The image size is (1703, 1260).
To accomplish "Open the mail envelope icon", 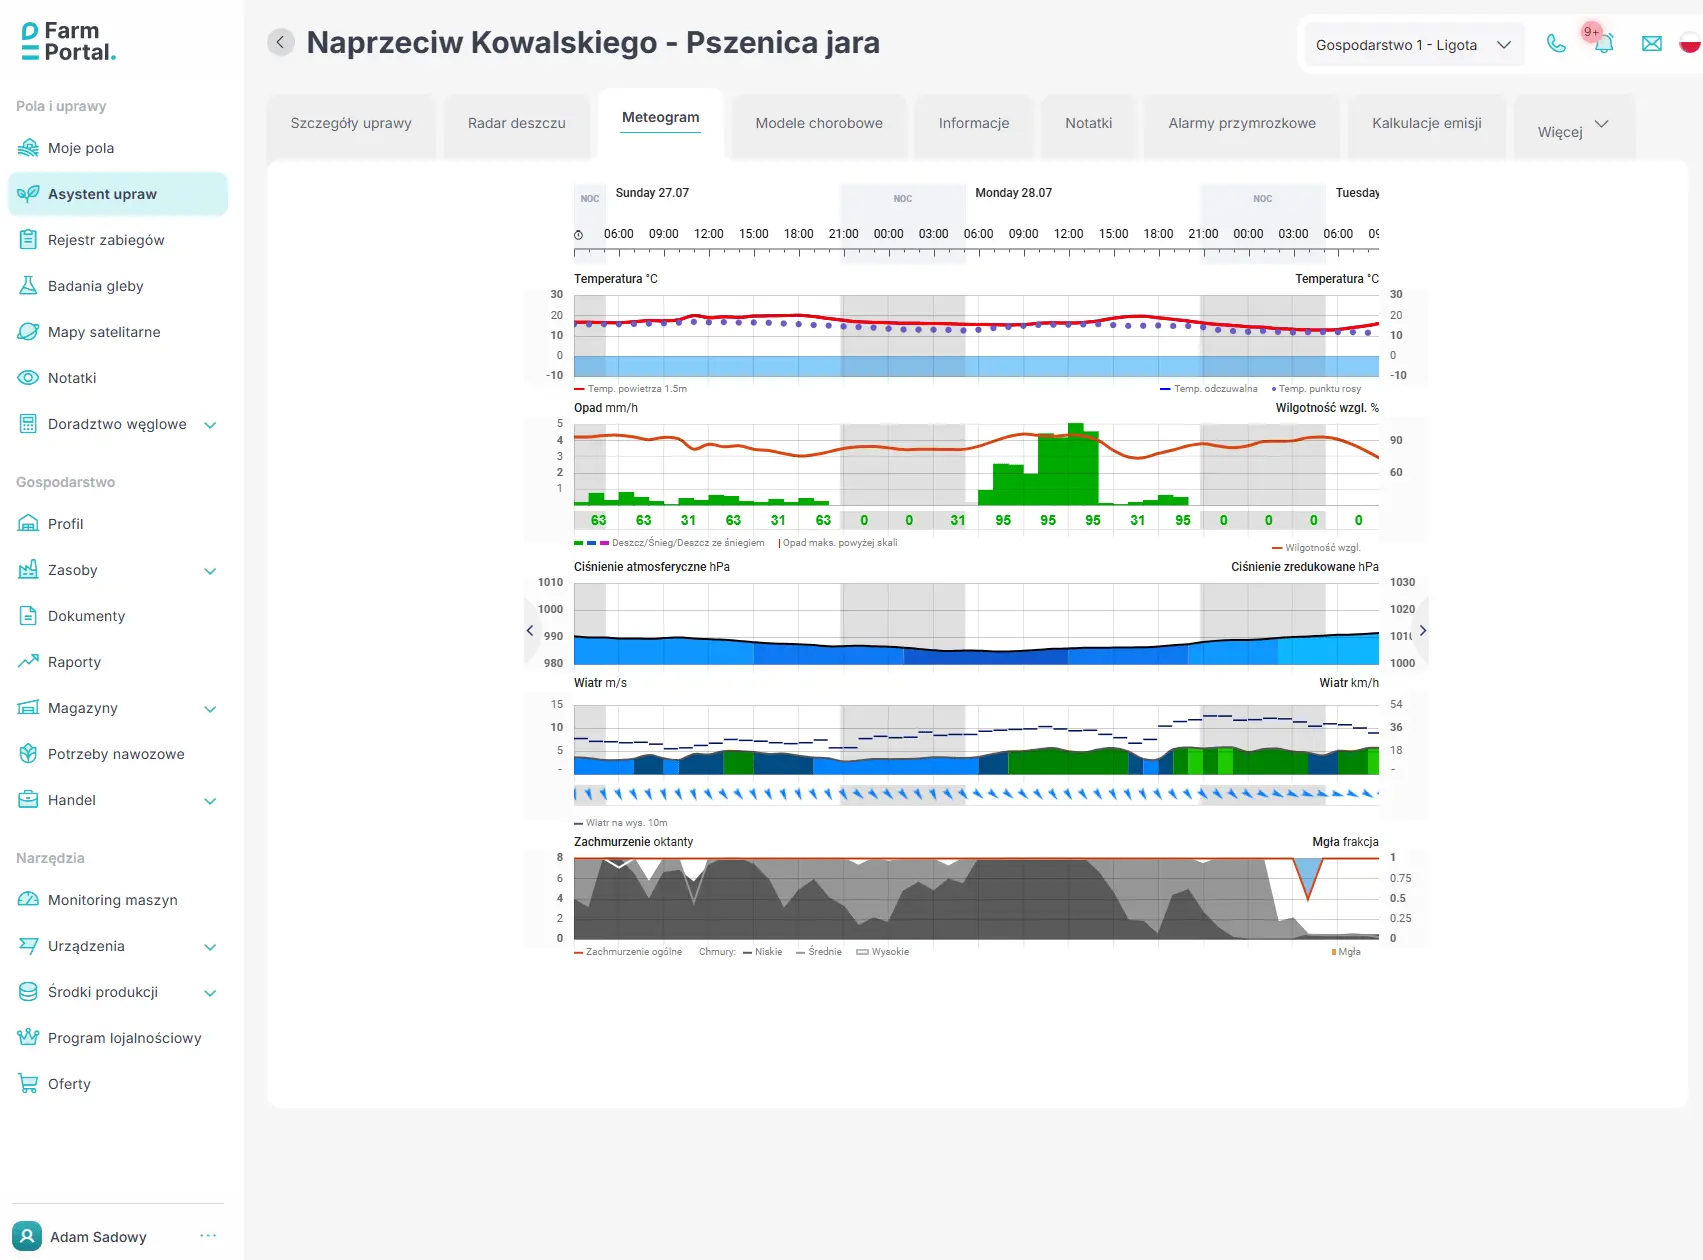I will click(x=1652, y=44).
